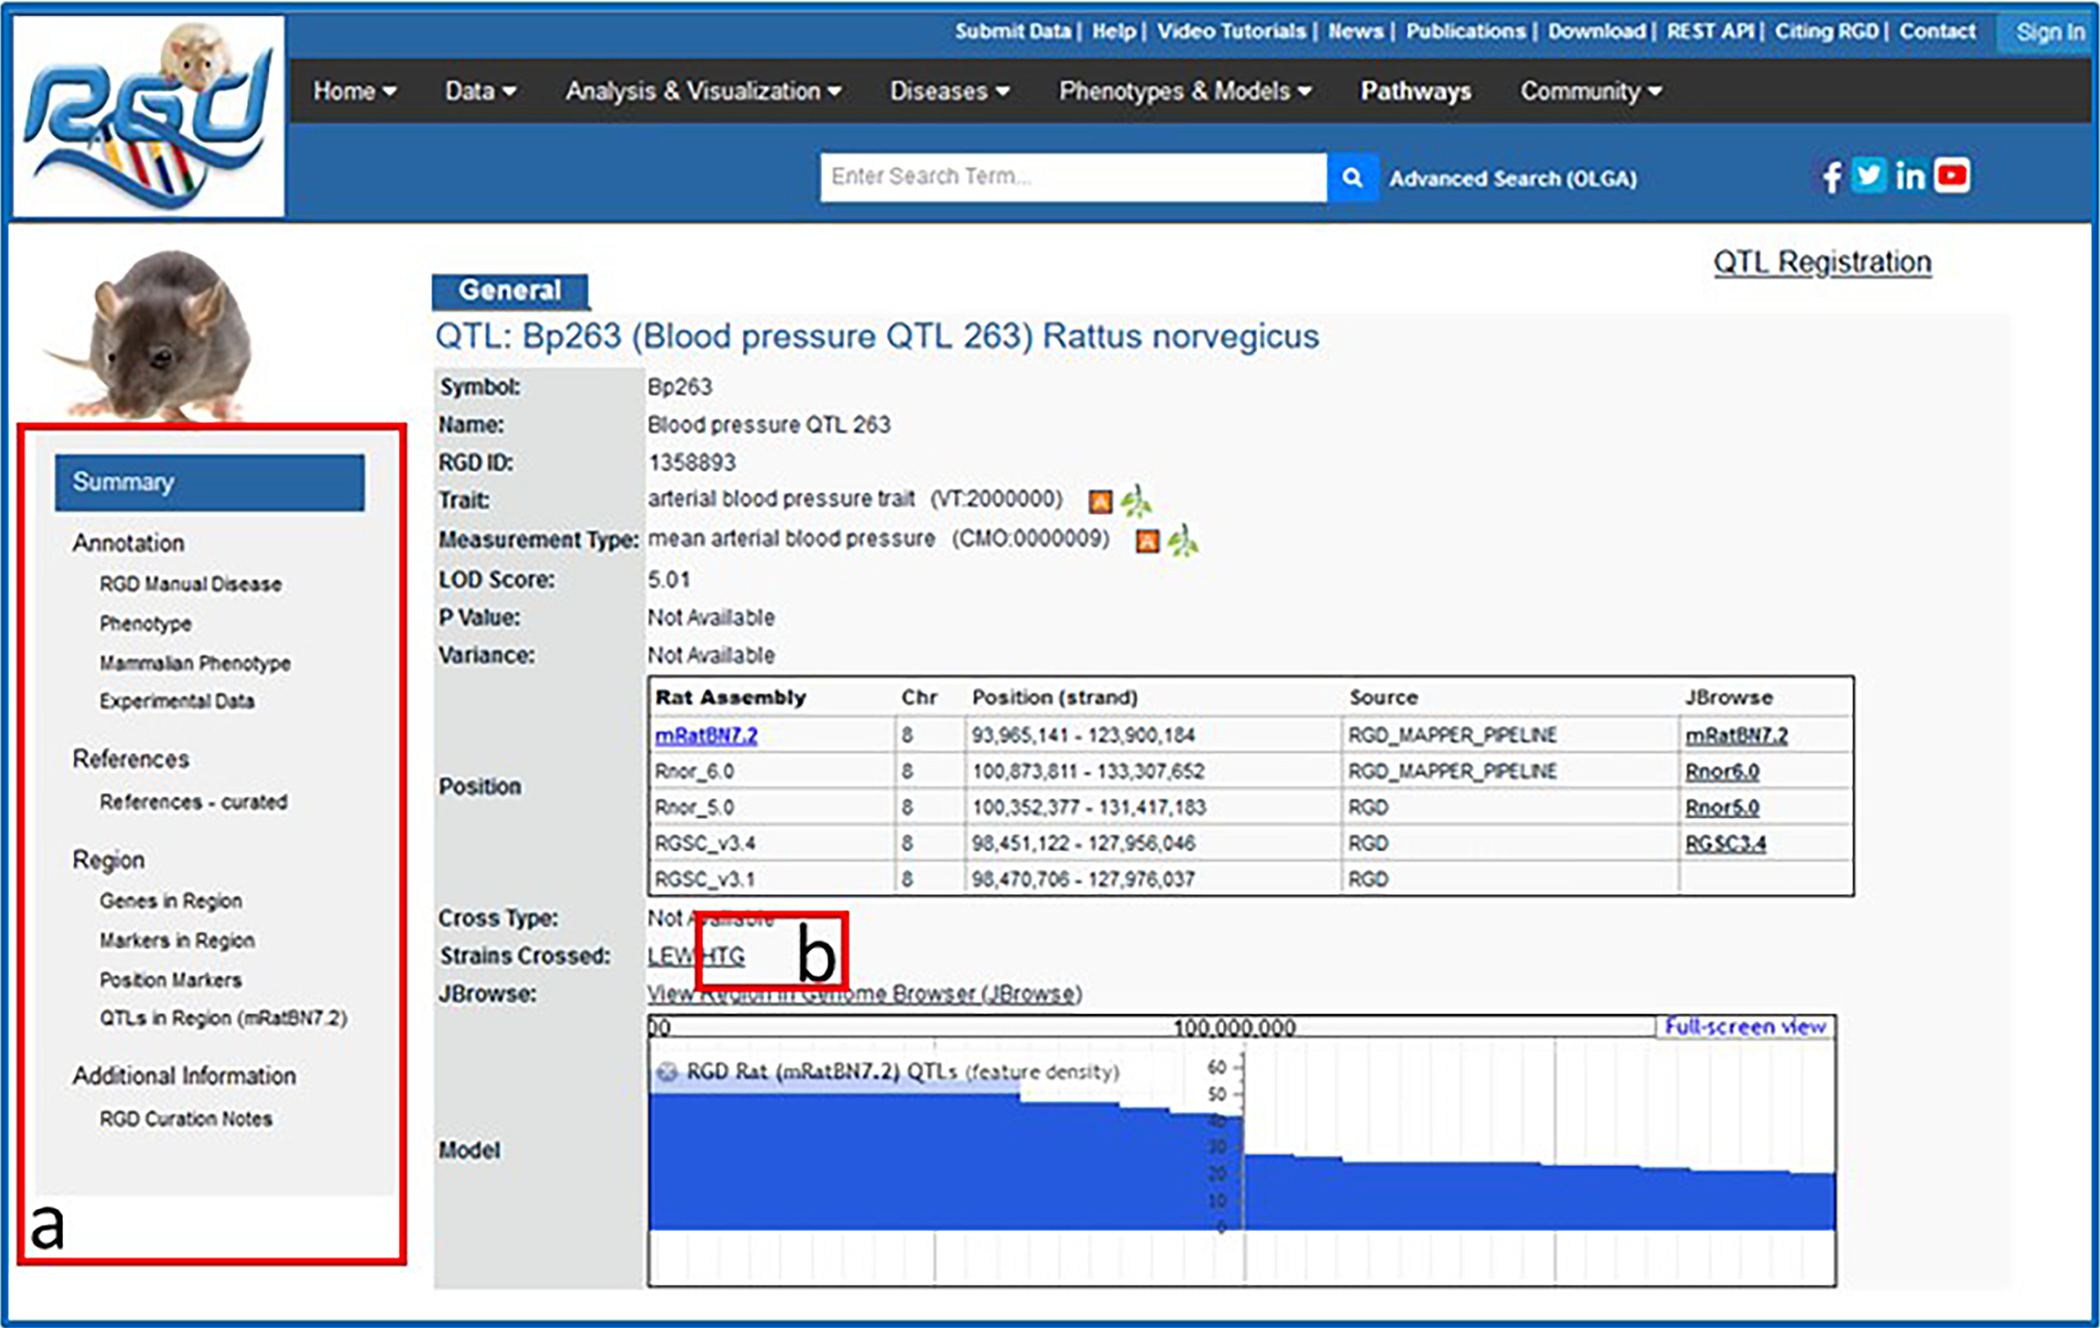Open the News link
Image resolution: width=2100 pixels, height=1328 pixels.
pyautogui.click(x=1355, y=31)
